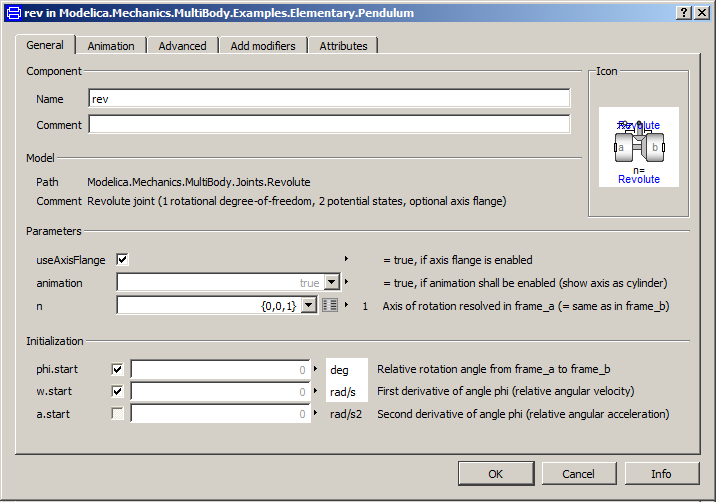This screenshot has height=502, width=716.
Task: Enable the a.start checkbox
Action: tap(118, 413)
